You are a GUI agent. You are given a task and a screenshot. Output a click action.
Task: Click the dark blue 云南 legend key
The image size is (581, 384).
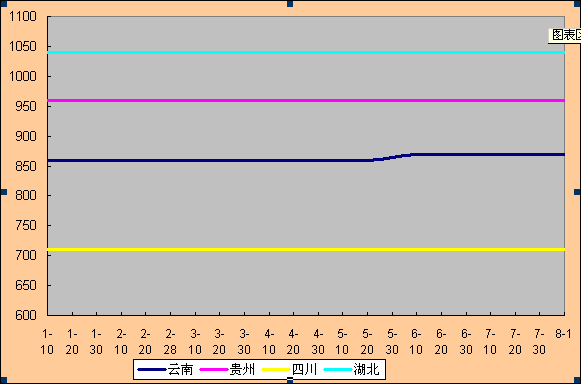point(152,370)
